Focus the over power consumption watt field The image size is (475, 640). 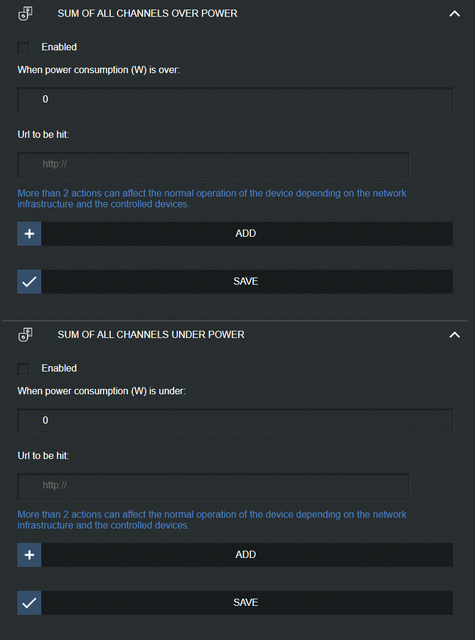point(235,99)
